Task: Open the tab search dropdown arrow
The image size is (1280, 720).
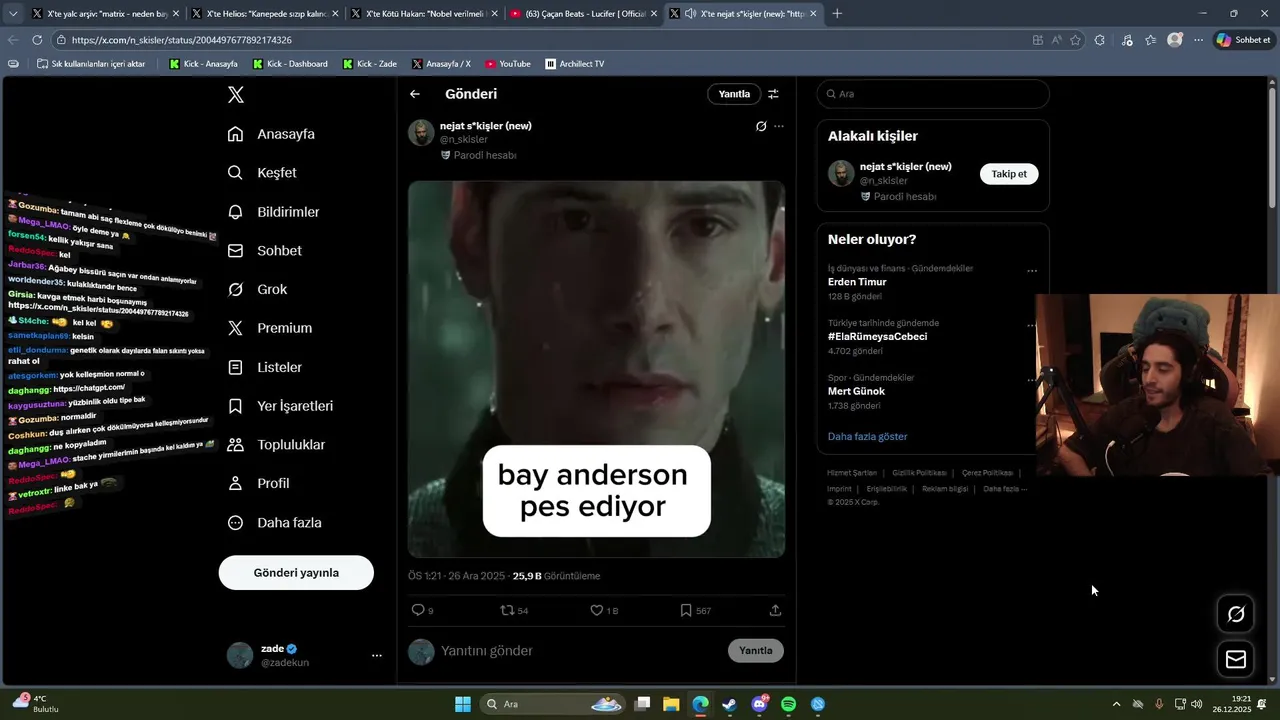Action: (x=13, y=14)
